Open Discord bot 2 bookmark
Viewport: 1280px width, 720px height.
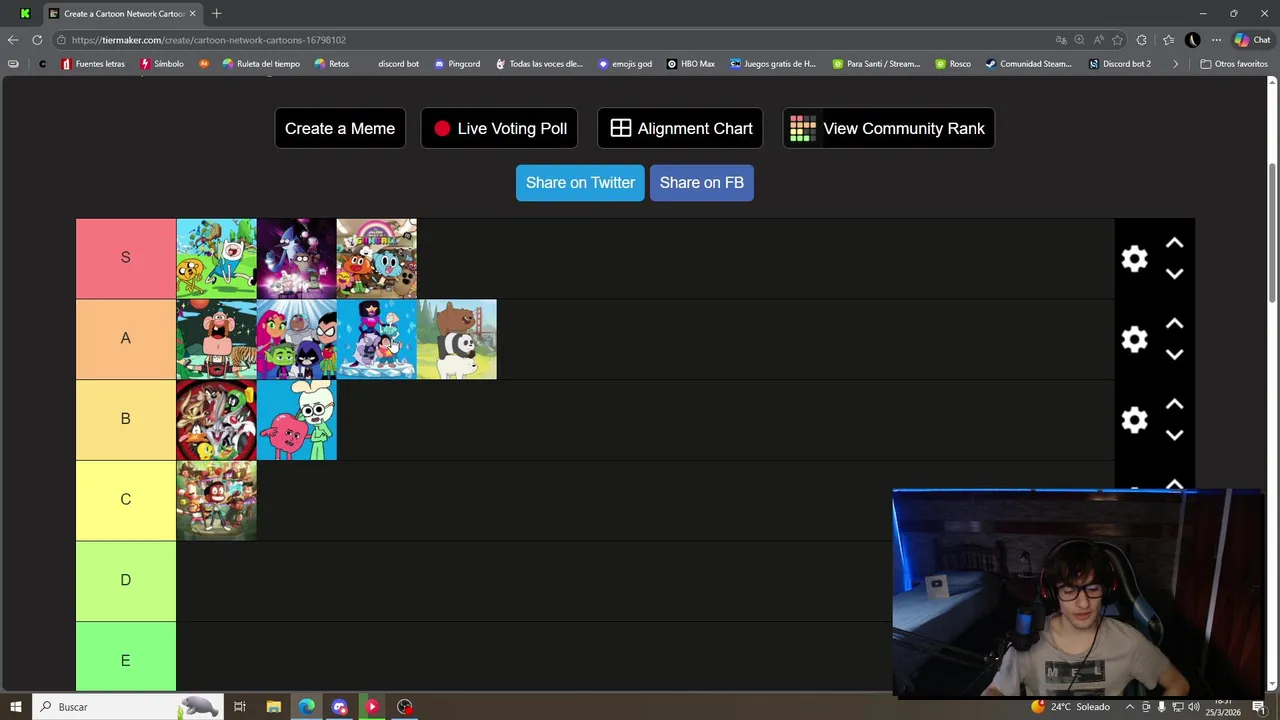click(1120, 64)
